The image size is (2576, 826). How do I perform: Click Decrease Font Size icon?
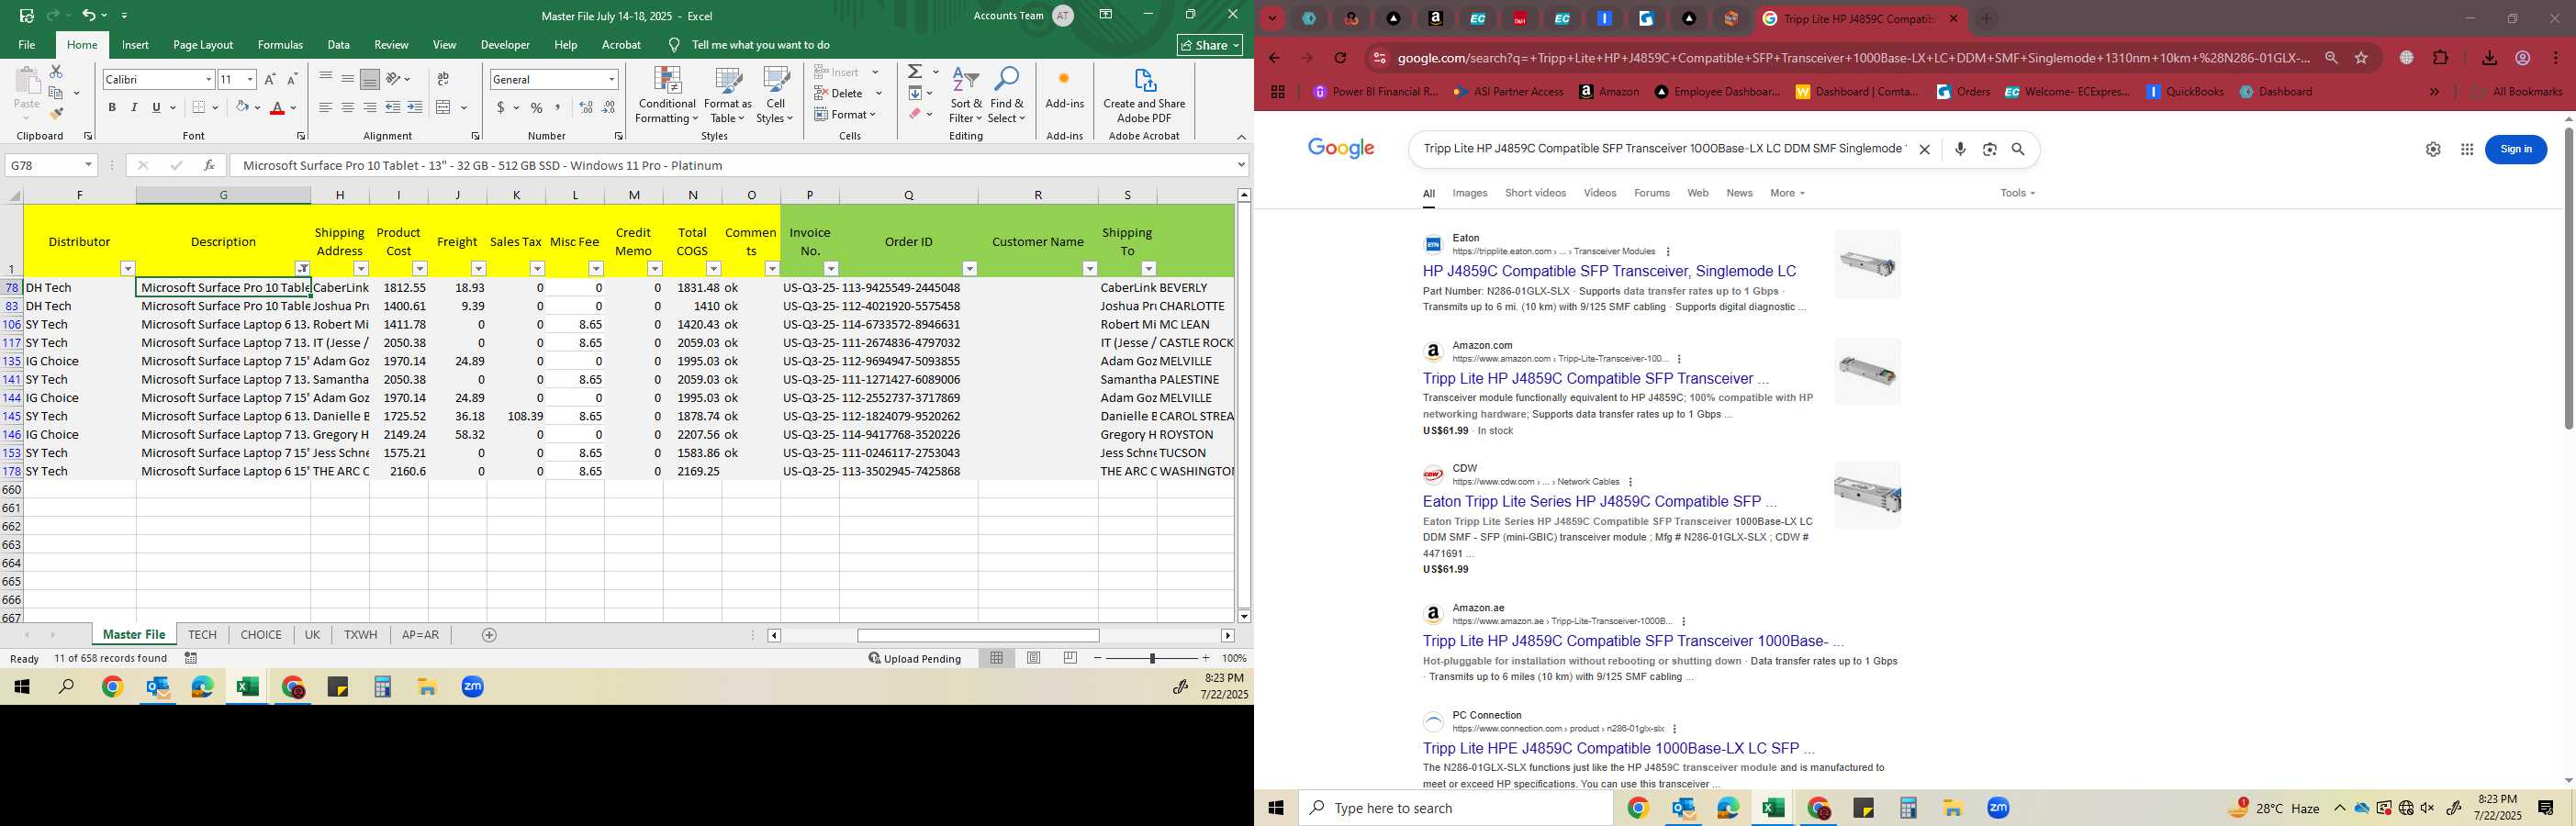[292, 79]
